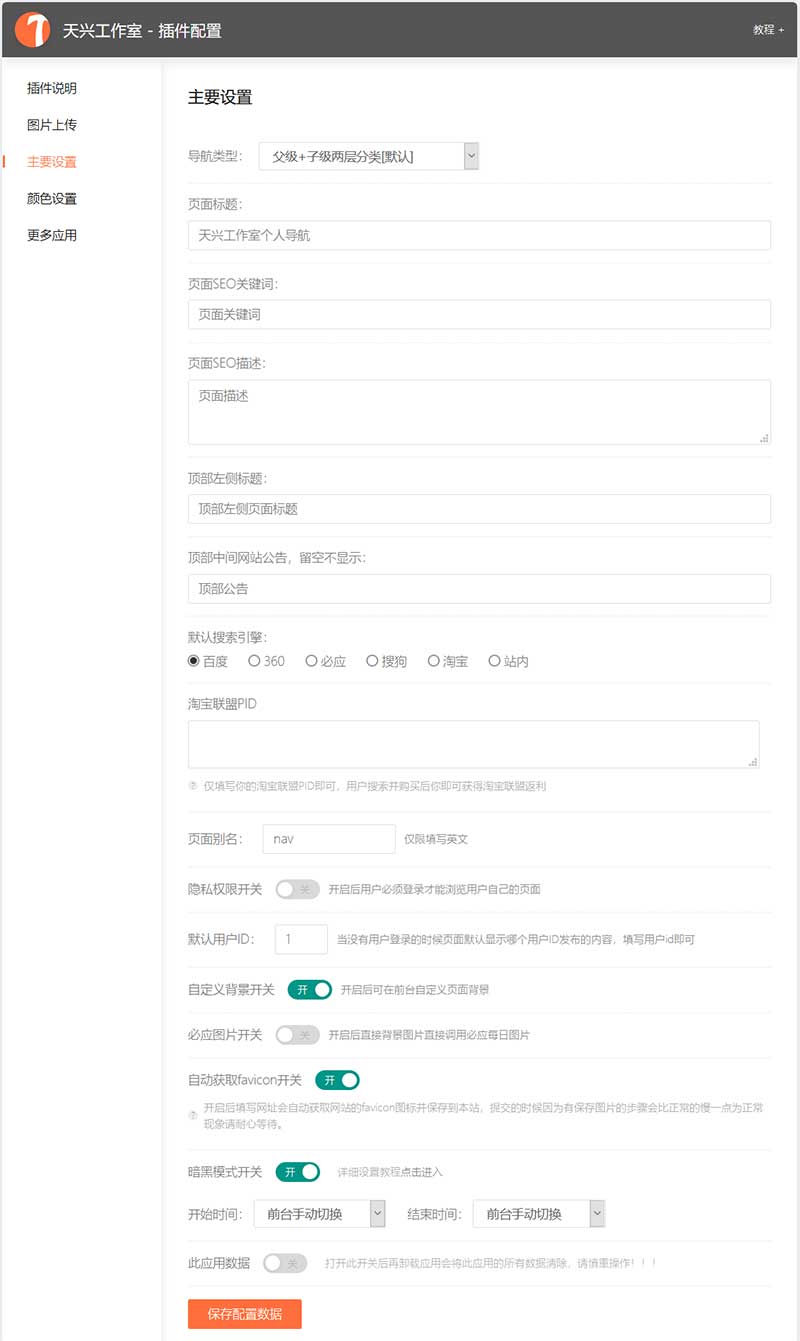Turn off the 自定义背景开关 switch

tap(309, 989)
